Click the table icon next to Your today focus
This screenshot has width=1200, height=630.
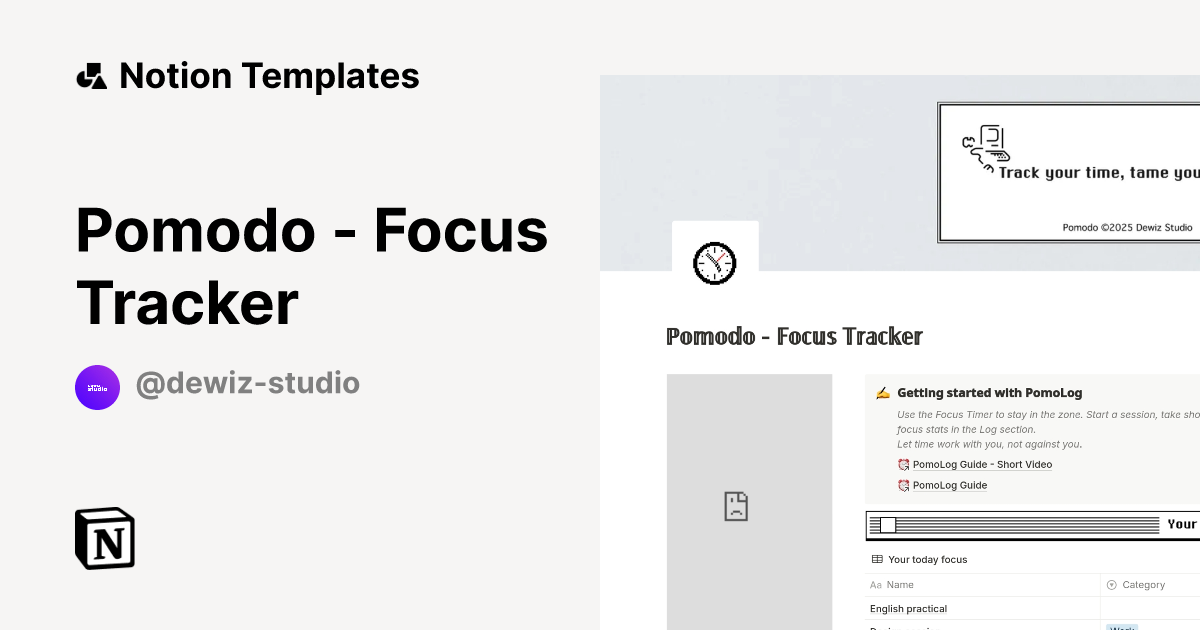pyautogui.click(x=876, y=559)
